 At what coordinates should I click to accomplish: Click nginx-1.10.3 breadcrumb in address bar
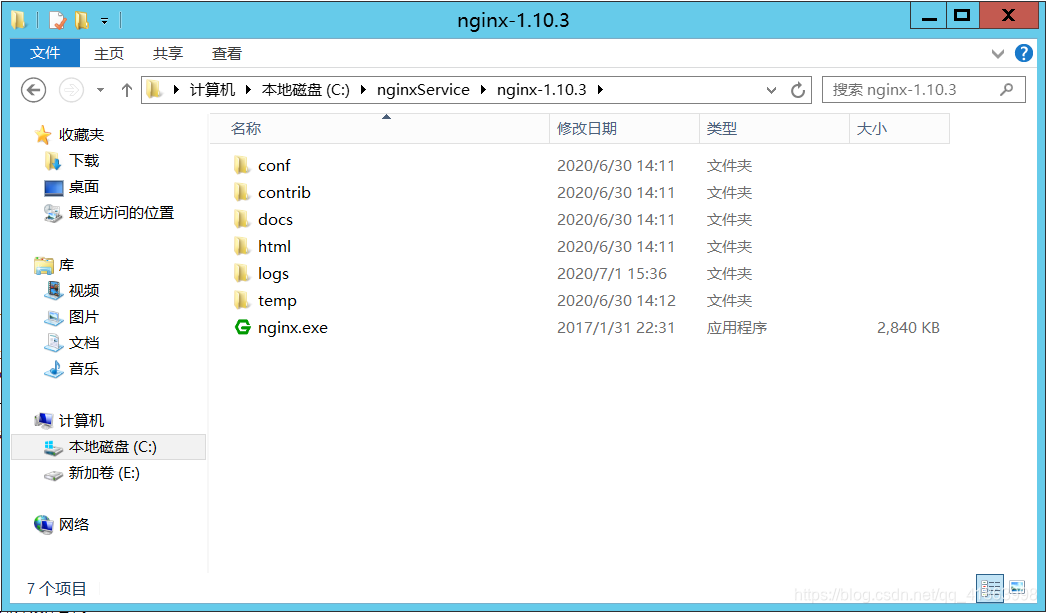click(x=542, y=89)
